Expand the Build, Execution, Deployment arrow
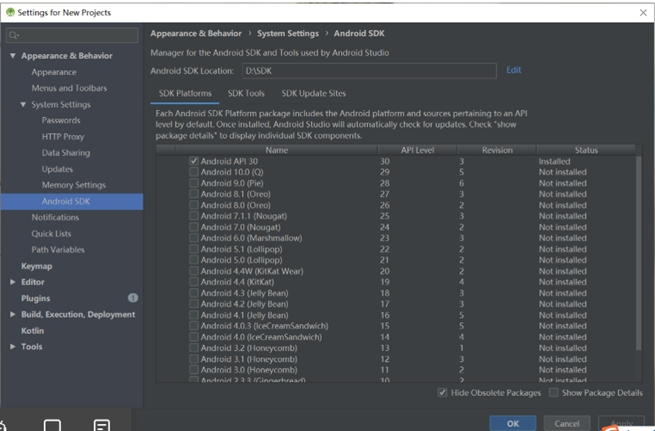This screenshot has width=655, height=431. (13, 314)
